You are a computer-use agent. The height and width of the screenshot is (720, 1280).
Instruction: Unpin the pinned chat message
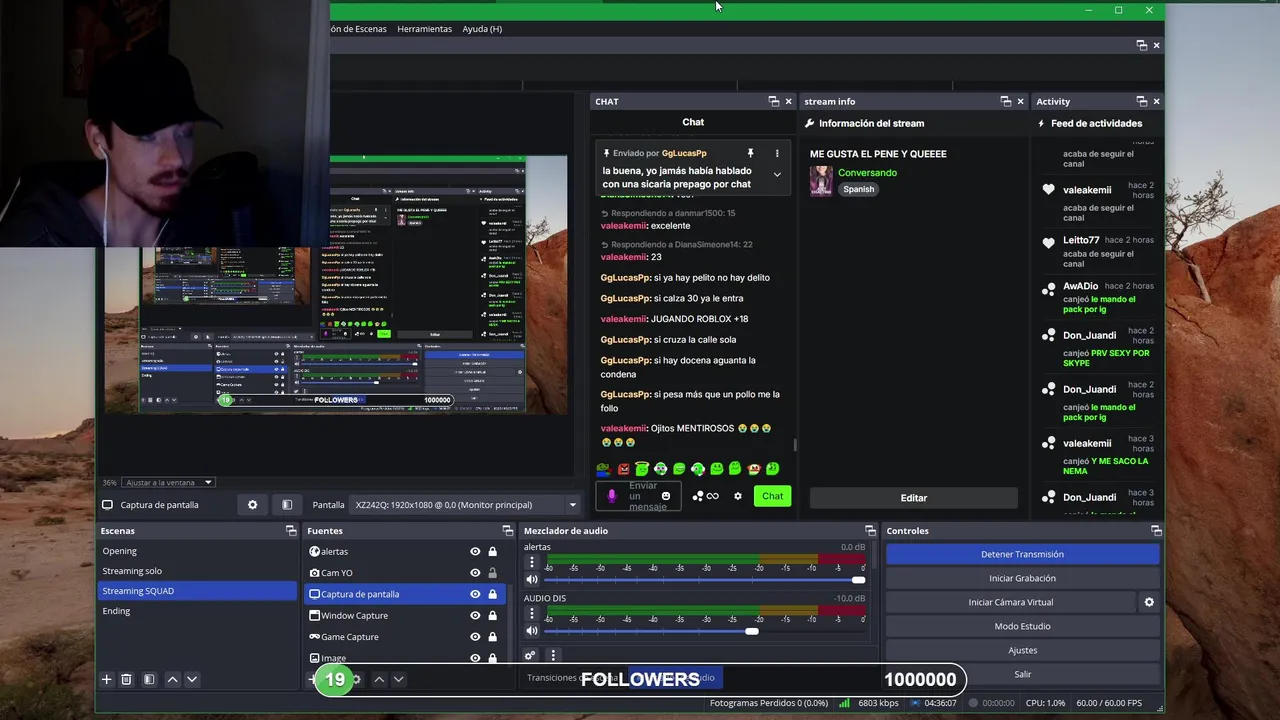(x=750, y=153)
